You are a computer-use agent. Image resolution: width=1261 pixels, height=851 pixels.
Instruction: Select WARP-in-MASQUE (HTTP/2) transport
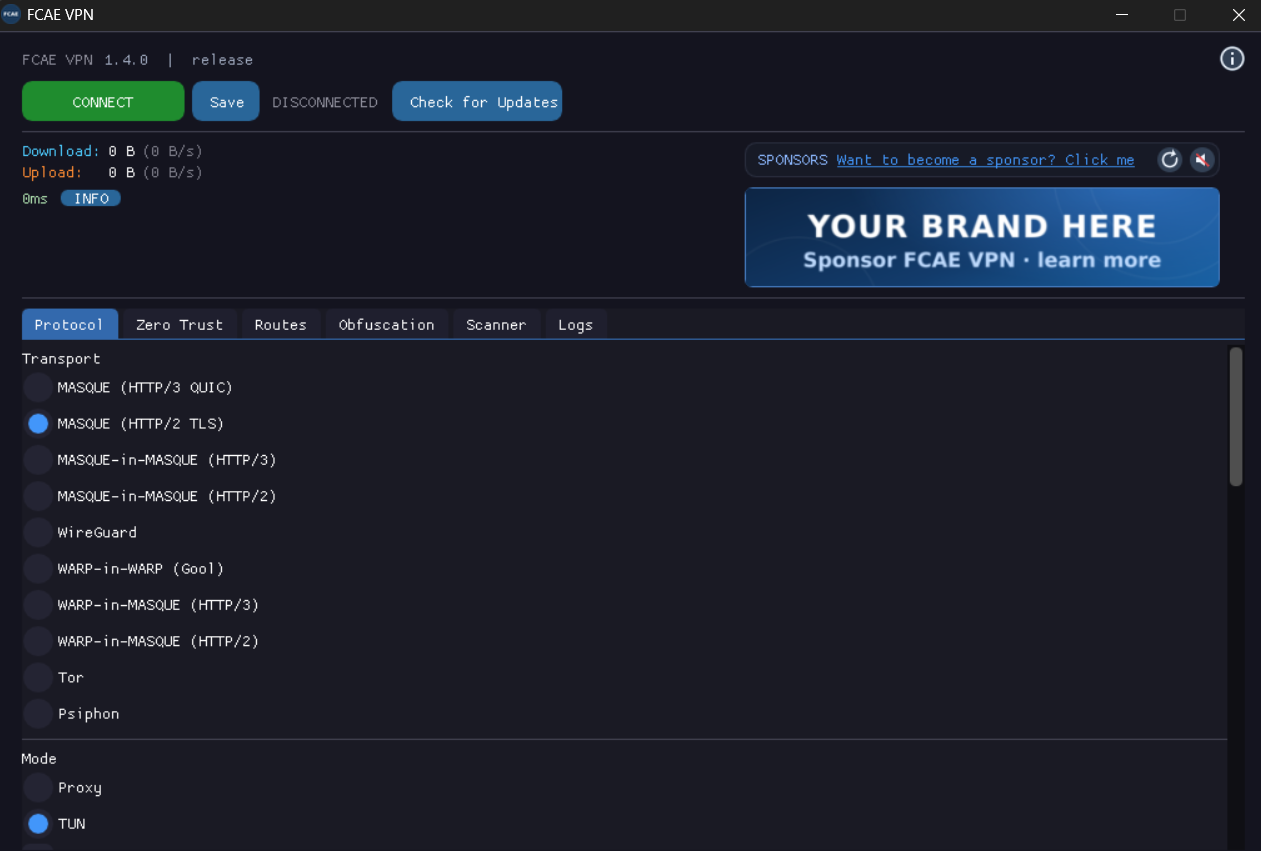click(x=141, y=641)
